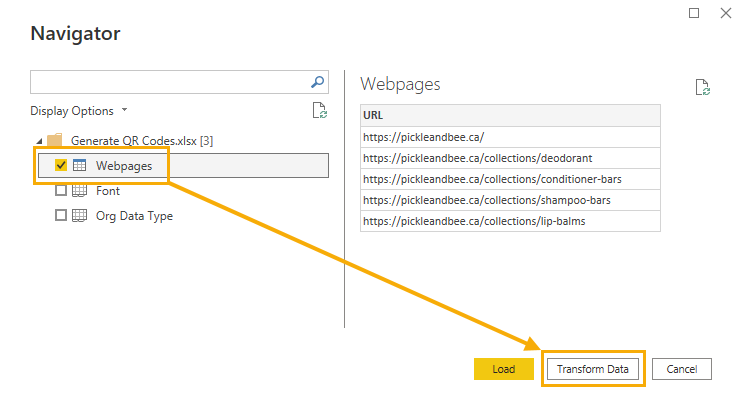742x398 pixels.
Task: Select the lip-balms URL row
Action: [510, 221]
